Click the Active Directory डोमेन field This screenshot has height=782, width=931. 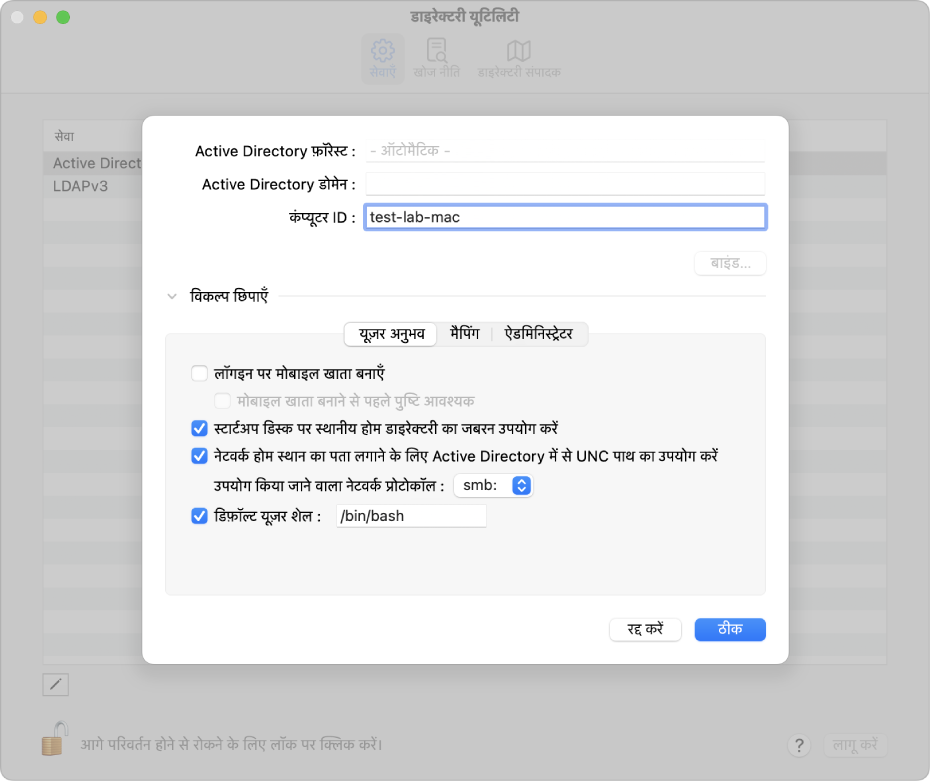click(565, 184)
